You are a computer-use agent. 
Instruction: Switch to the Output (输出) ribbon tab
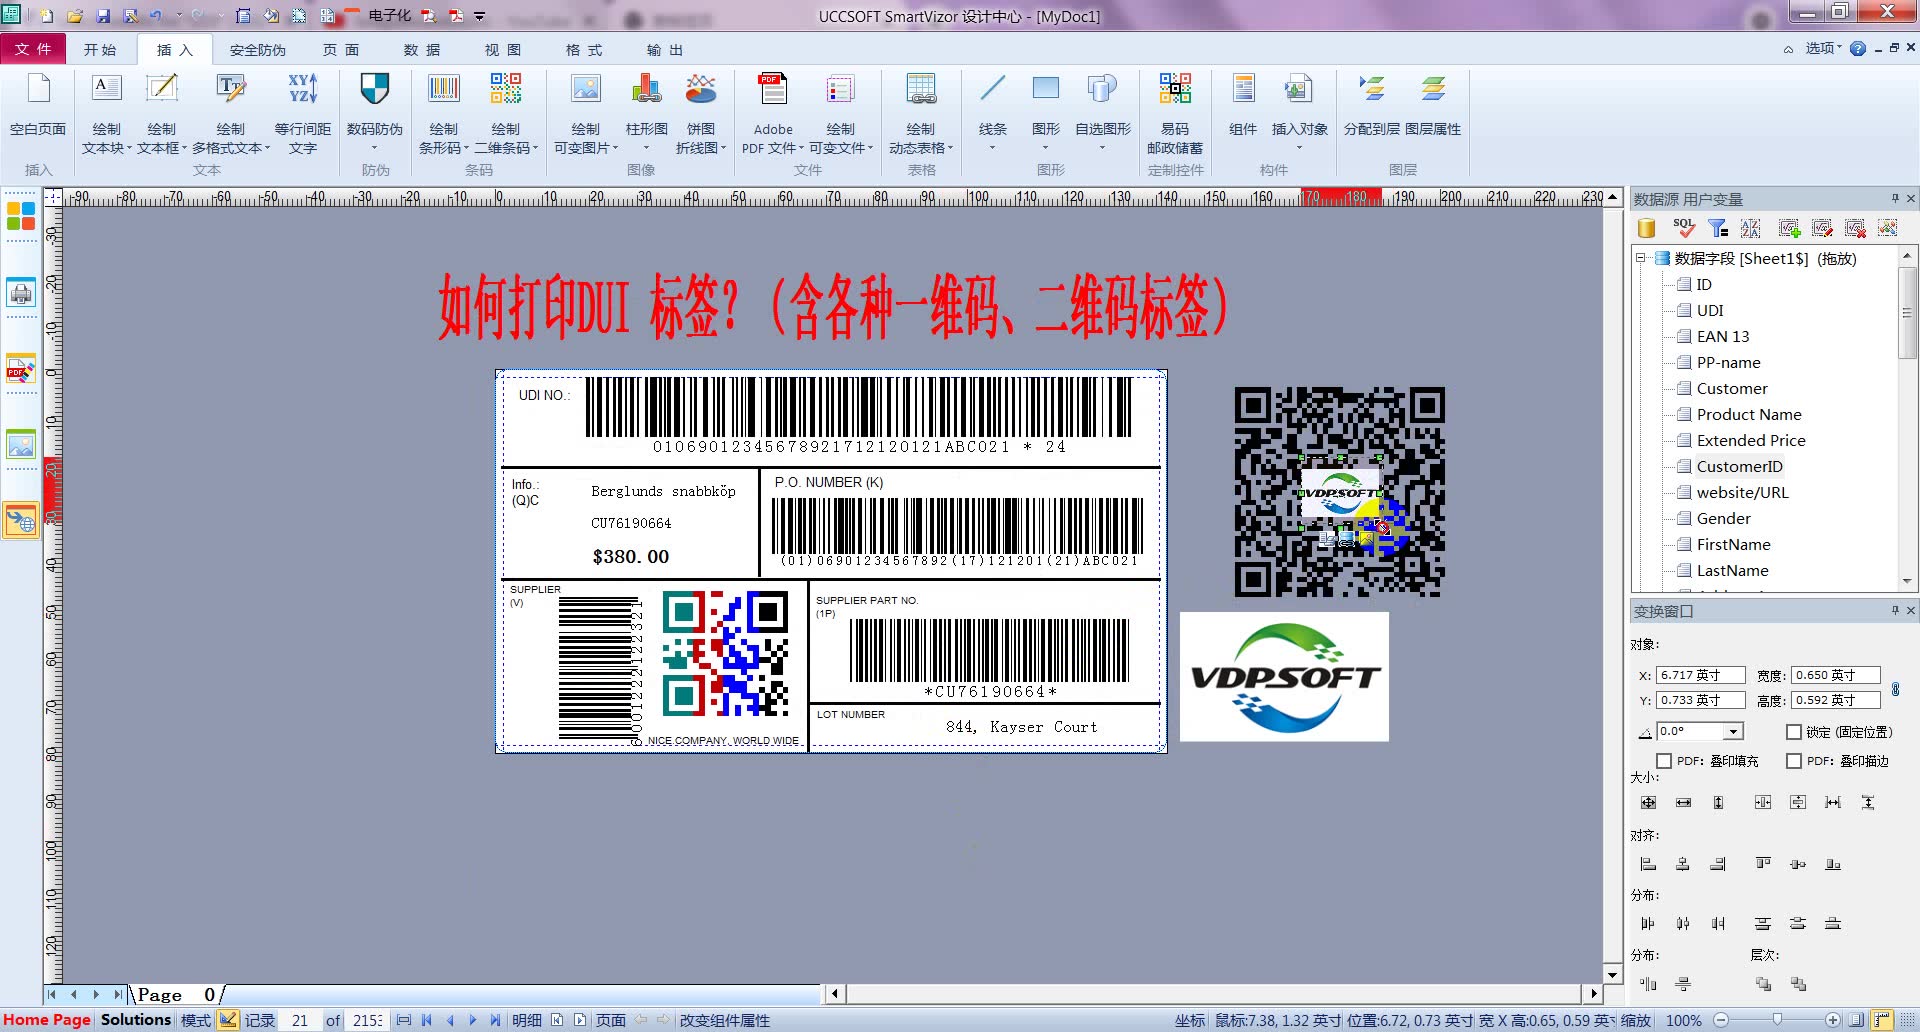click(665, 49)
